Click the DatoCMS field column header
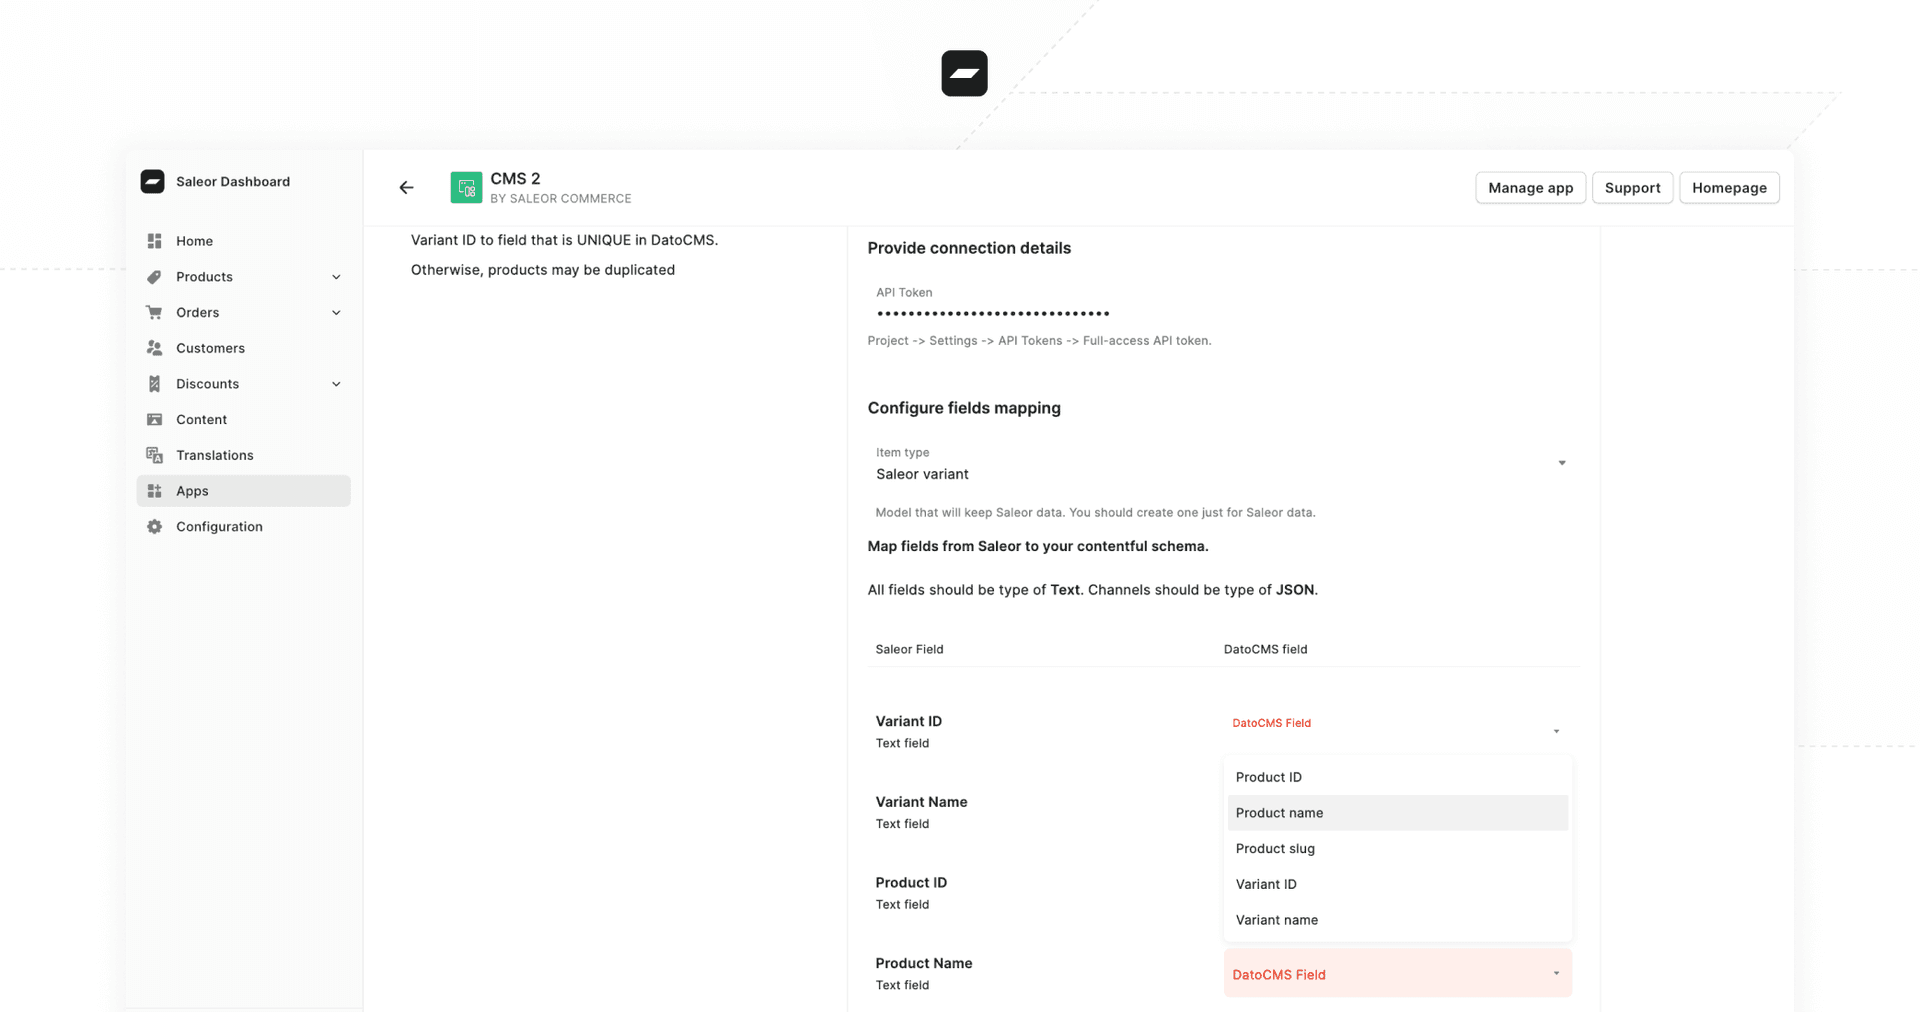Screen dimensions: 1920x1012 1265,649
